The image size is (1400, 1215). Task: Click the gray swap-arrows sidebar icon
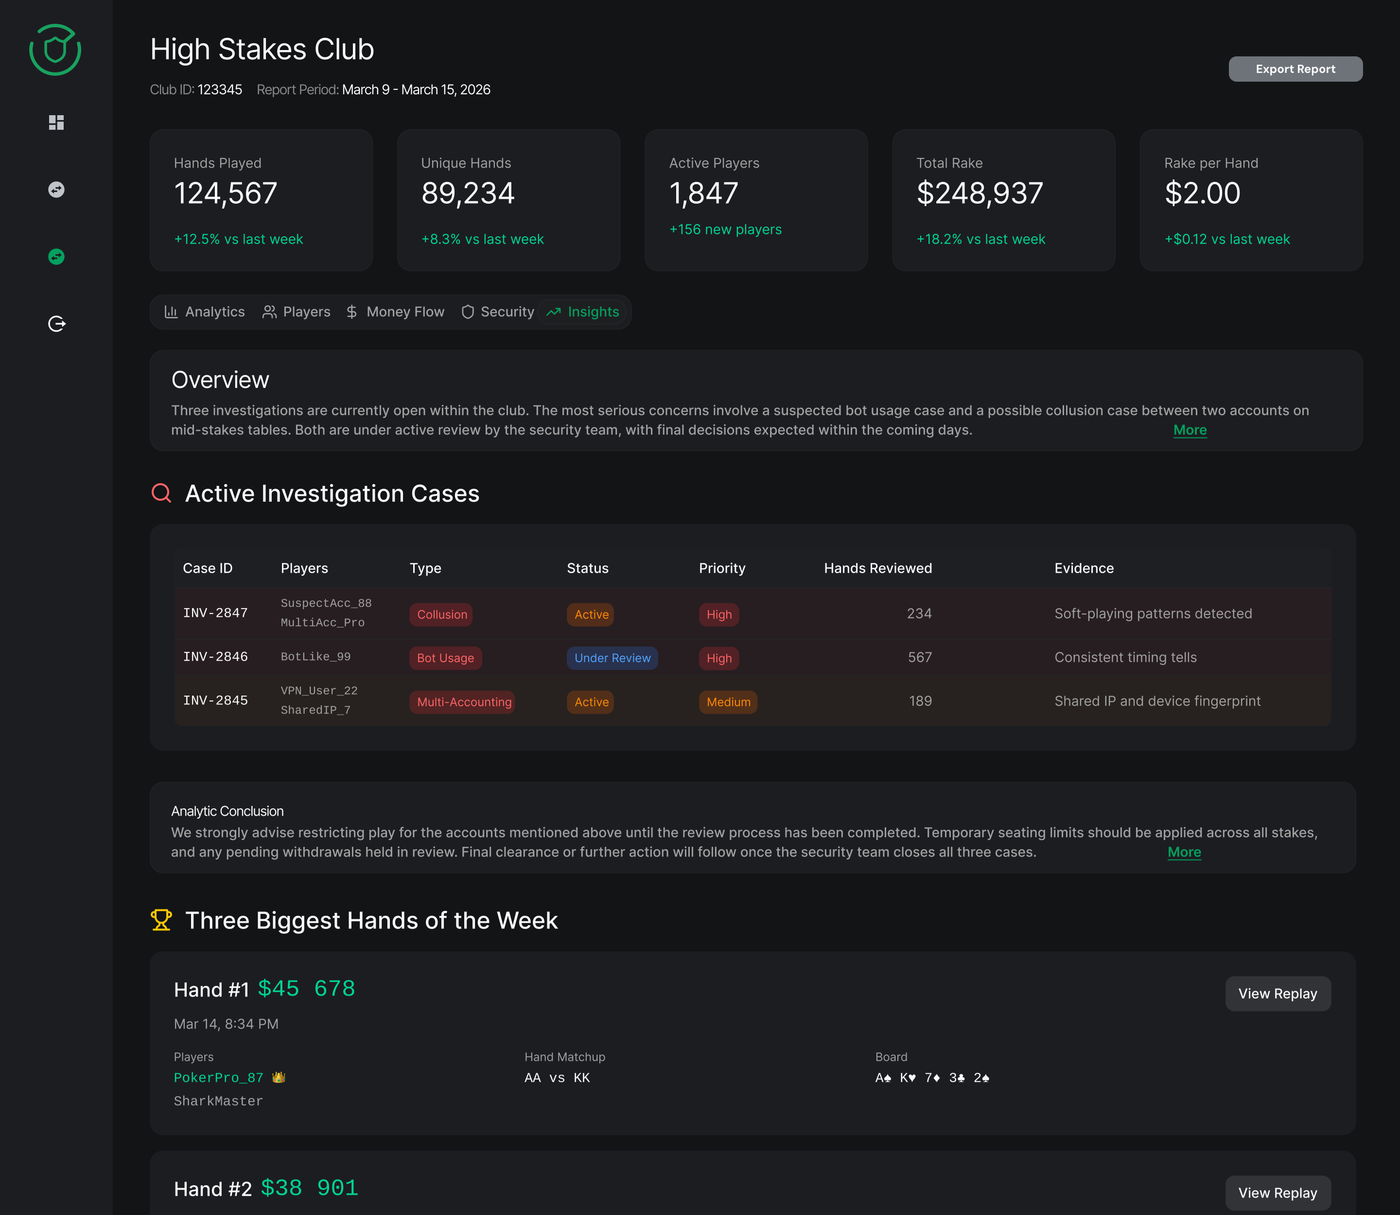[56, 189]
